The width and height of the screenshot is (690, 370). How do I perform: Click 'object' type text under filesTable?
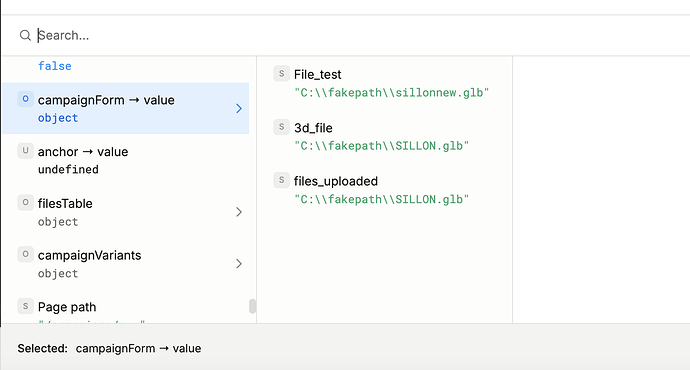tap(58, 222)
